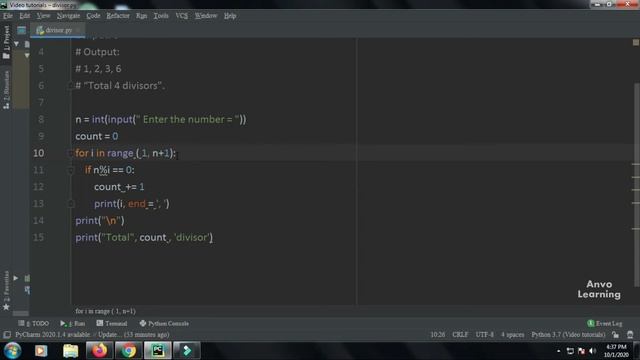Change CRLF line separator
The image size is (640, 360).
(x=460, y=335)
